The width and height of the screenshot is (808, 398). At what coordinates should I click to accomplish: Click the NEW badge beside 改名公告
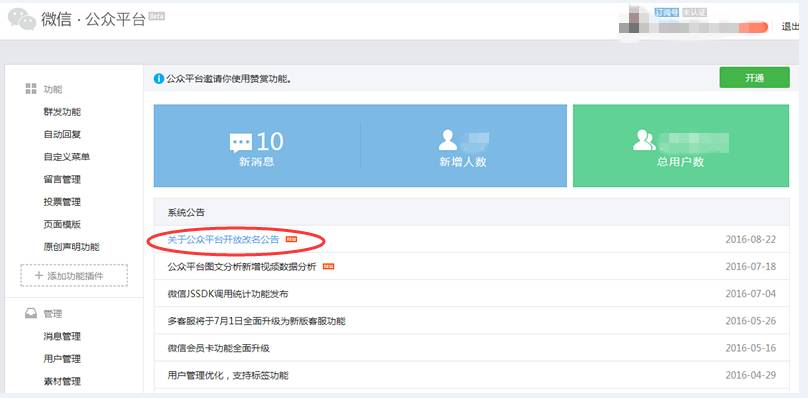point(291,239)
